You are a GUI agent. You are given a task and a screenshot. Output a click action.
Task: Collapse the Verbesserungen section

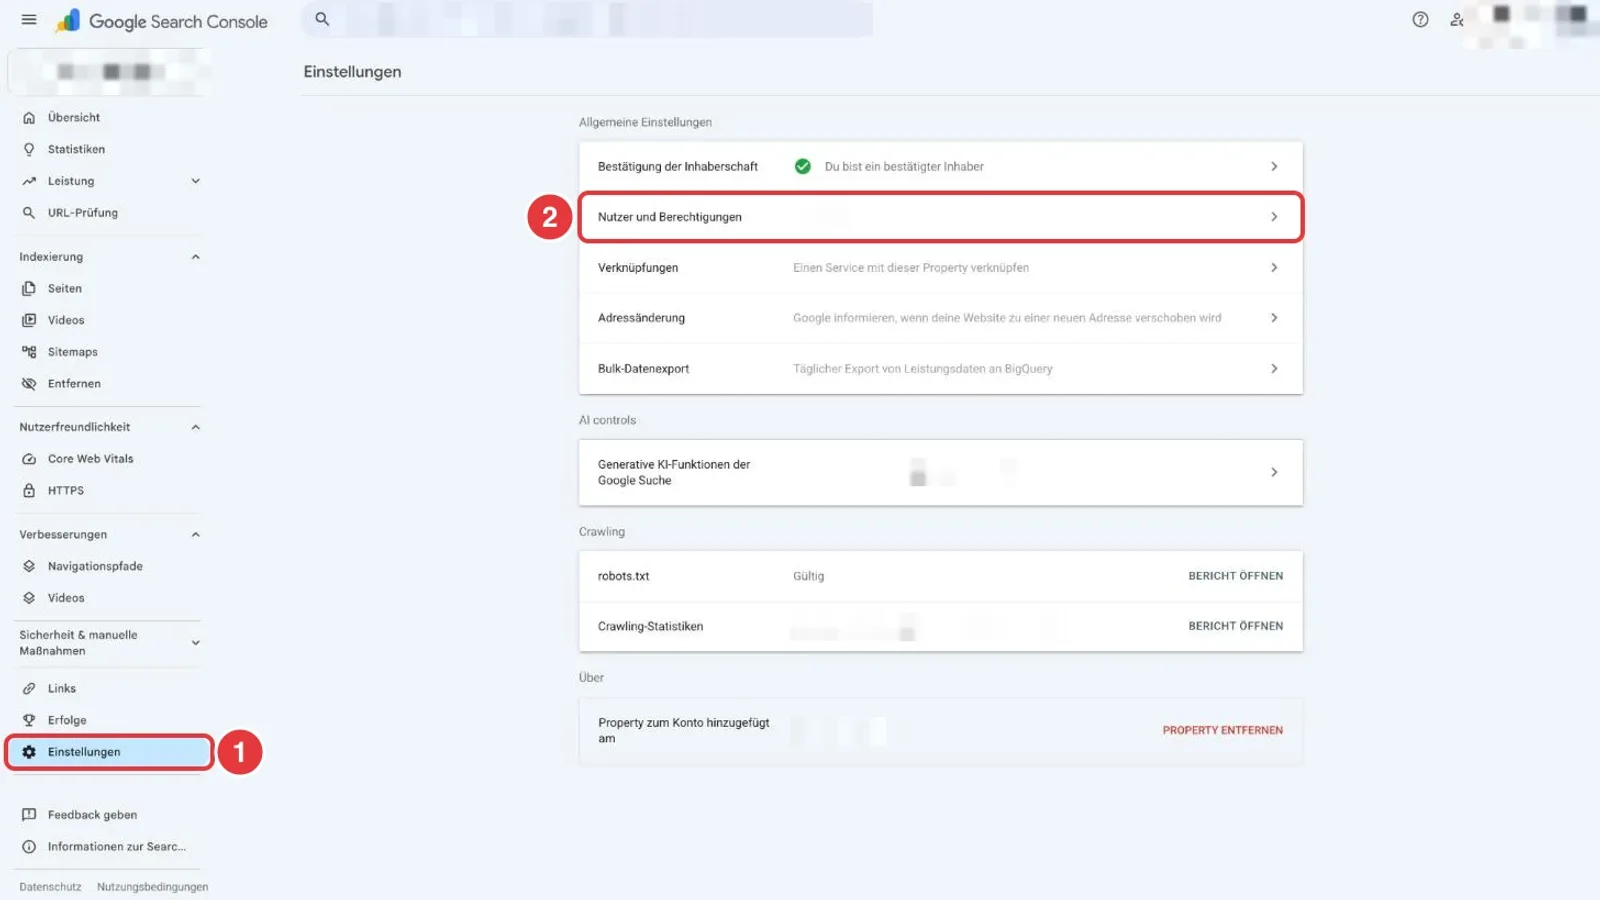pos(196,535)
